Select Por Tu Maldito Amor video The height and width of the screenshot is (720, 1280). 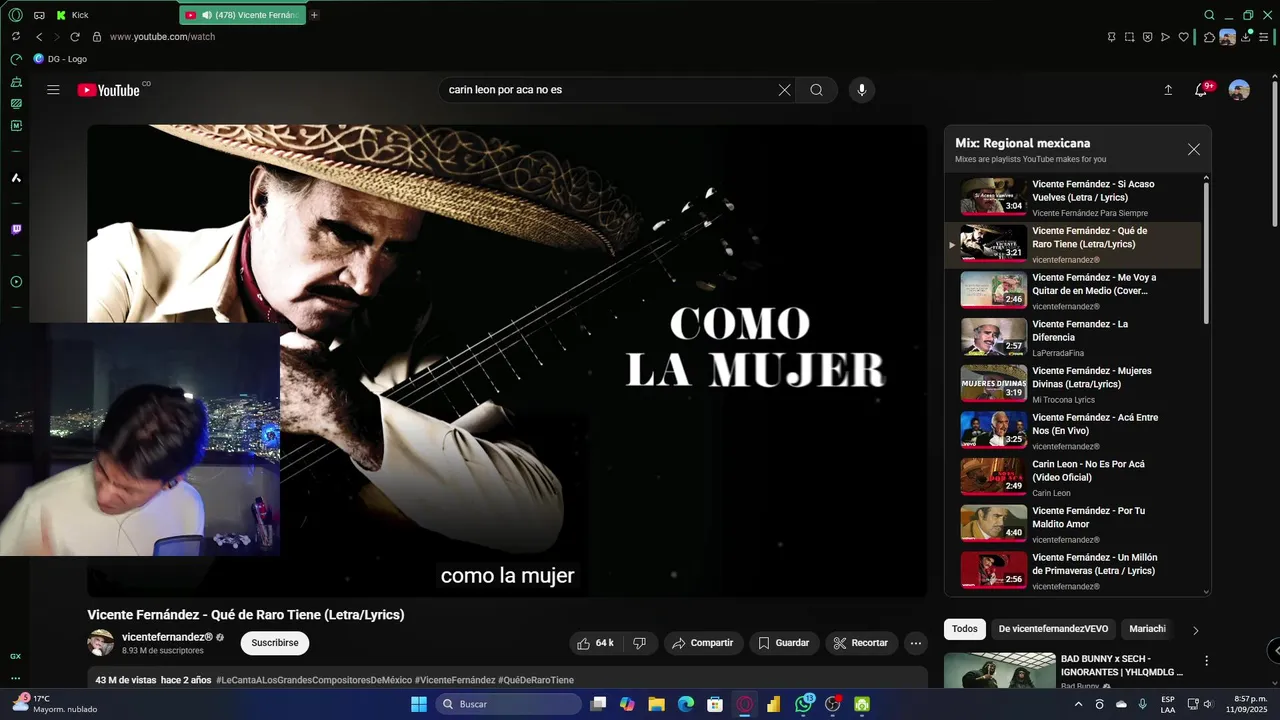[1073, 523]
